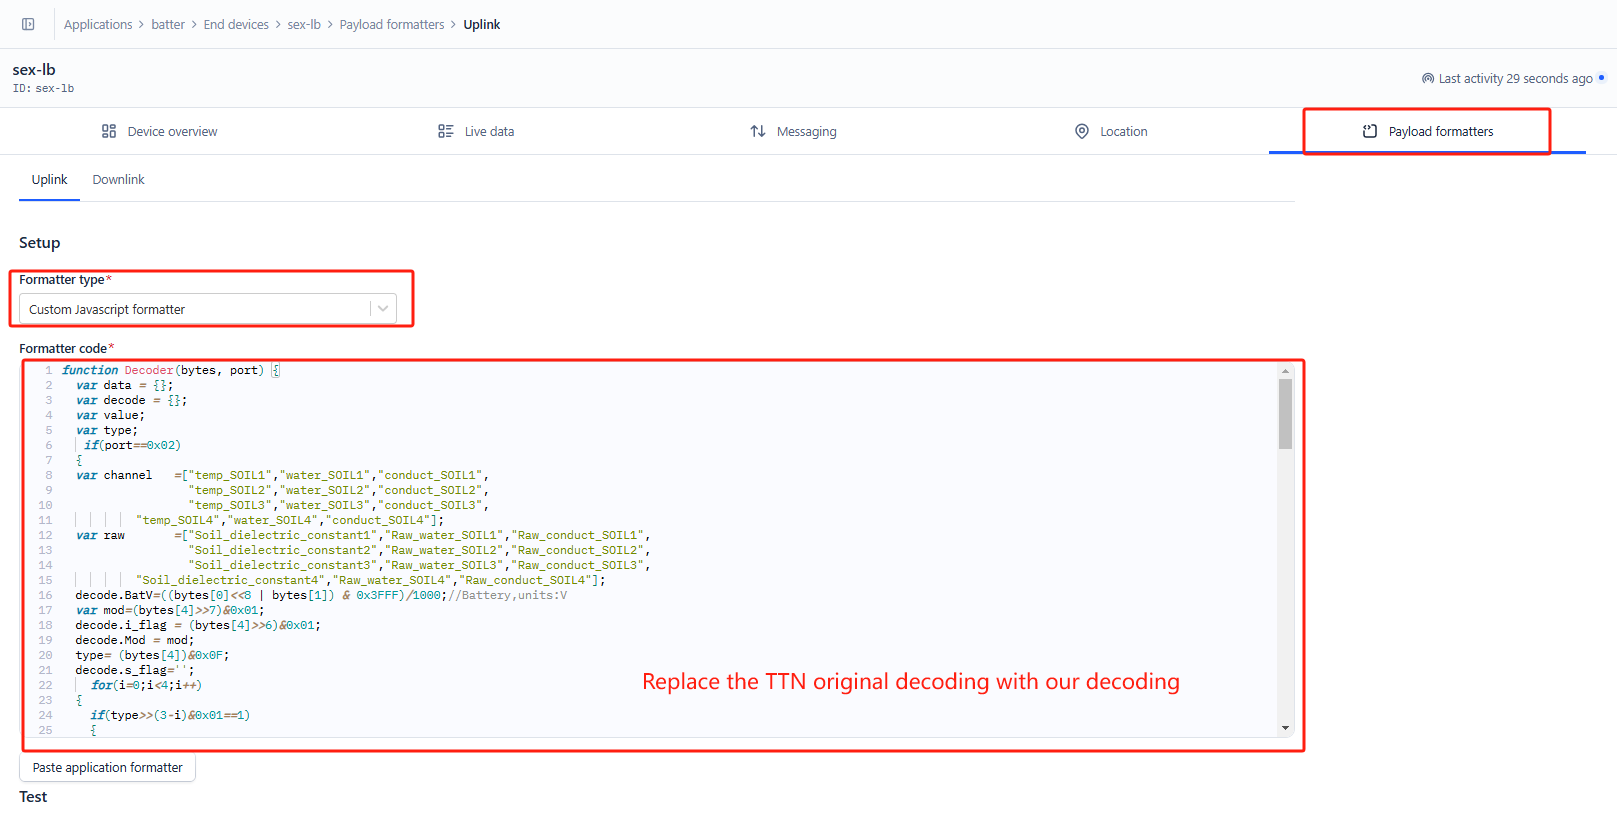
Task: Click the Payload formatters code icon
Action: tap(1370, 131)
